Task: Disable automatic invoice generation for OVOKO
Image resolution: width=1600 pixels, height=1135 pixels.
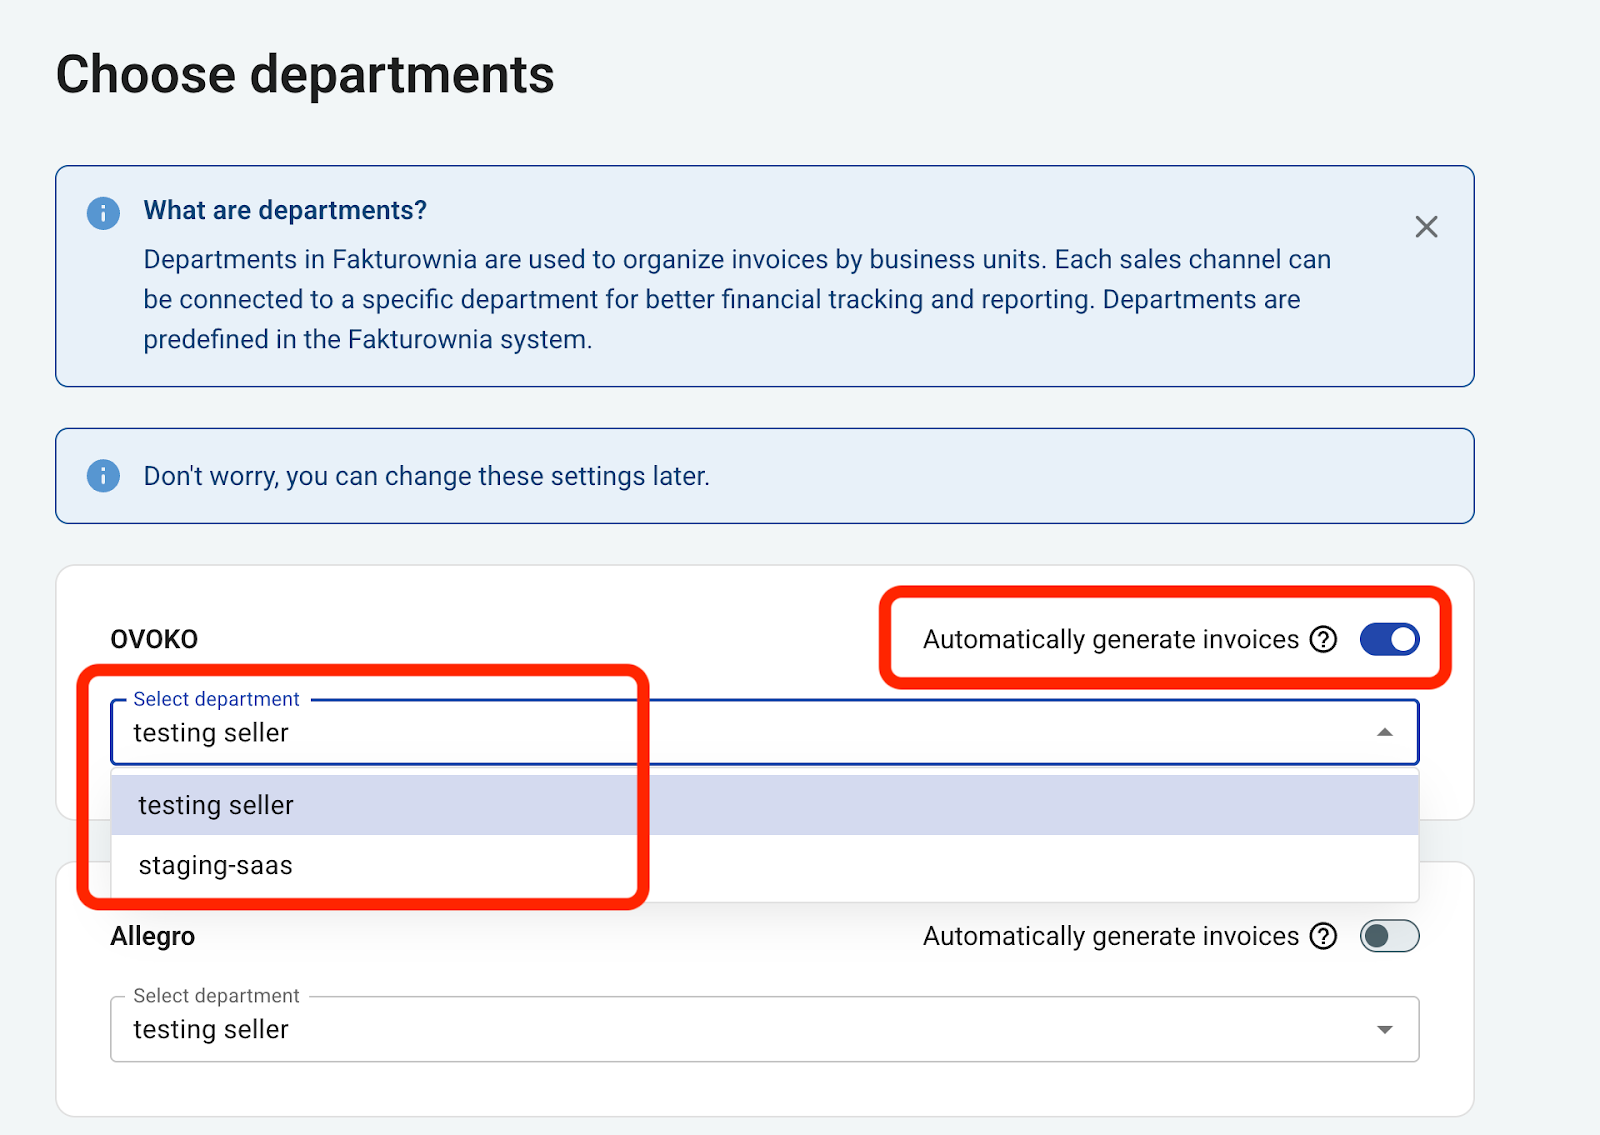Action: pos(1389,639)
